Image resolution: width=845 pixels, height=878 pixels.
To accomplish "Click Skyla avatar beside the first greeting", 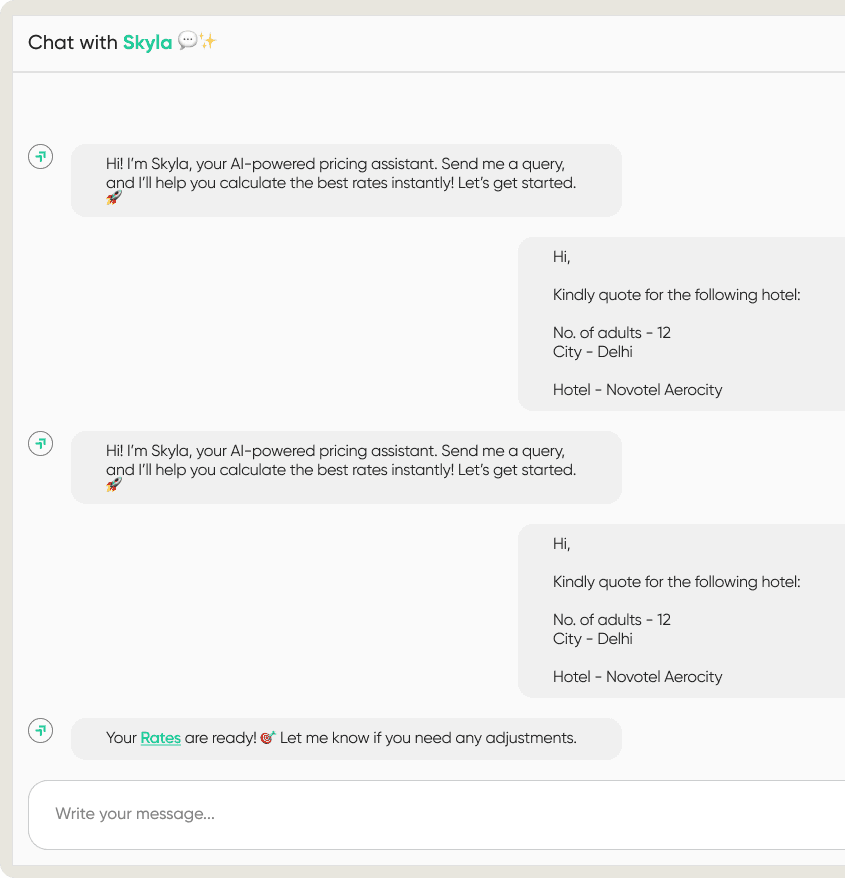I will coord(40,156).
